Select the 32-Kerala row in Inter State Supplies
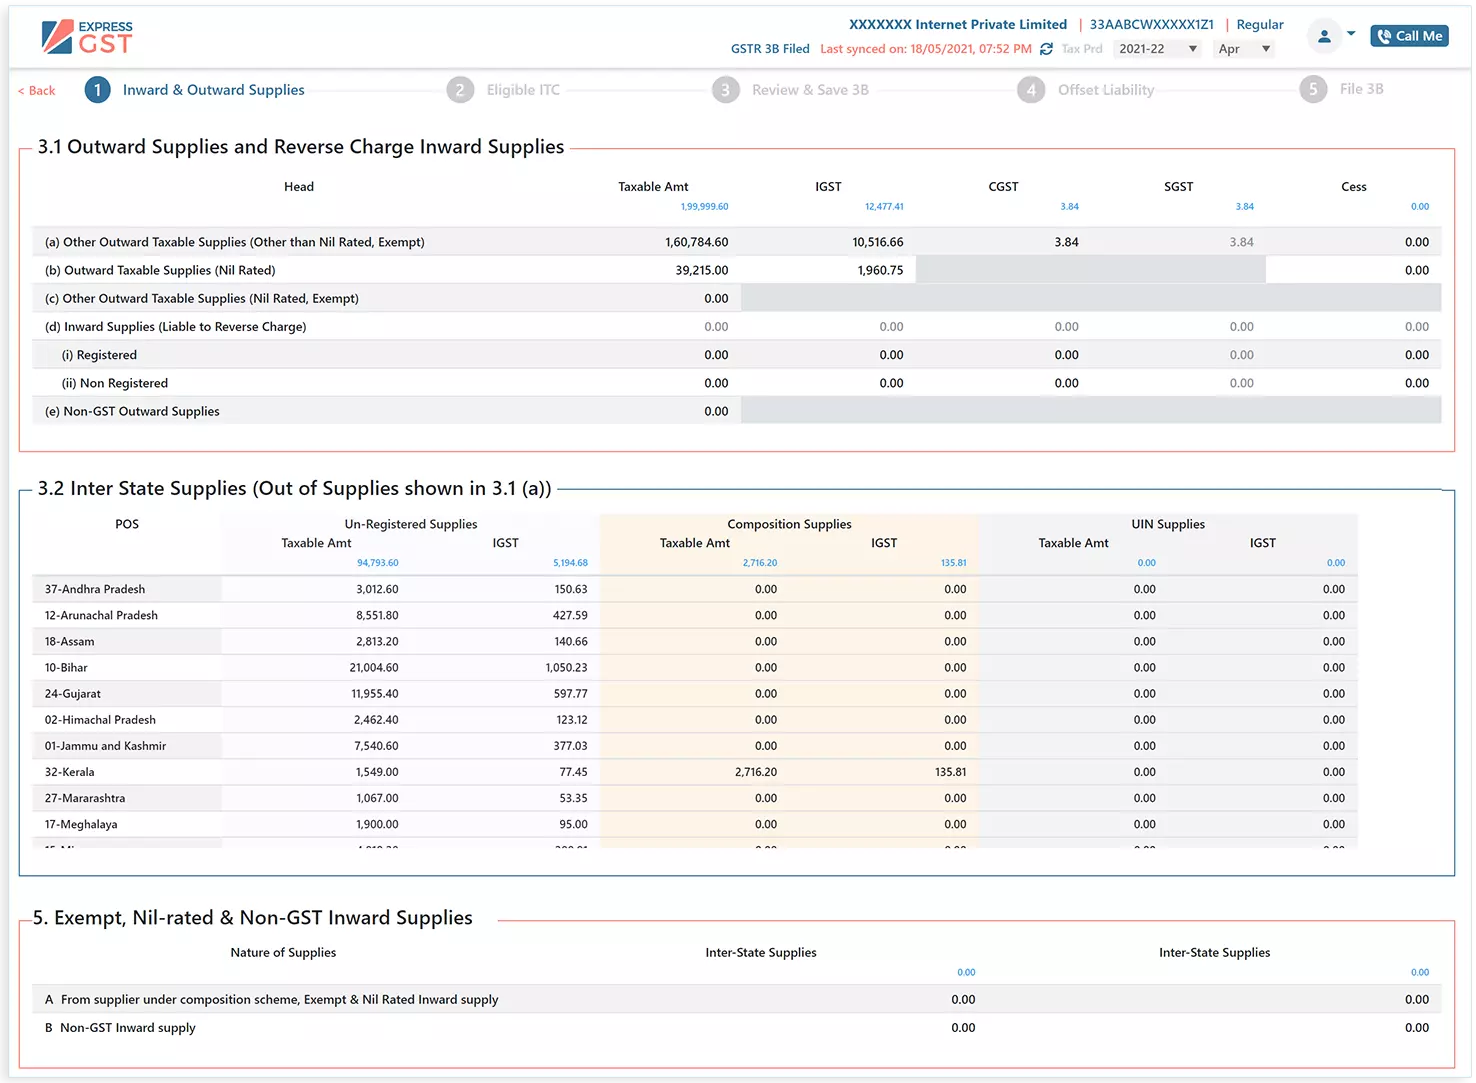This screenshot has width=1476, height=1083. click(x=69, y=771)
